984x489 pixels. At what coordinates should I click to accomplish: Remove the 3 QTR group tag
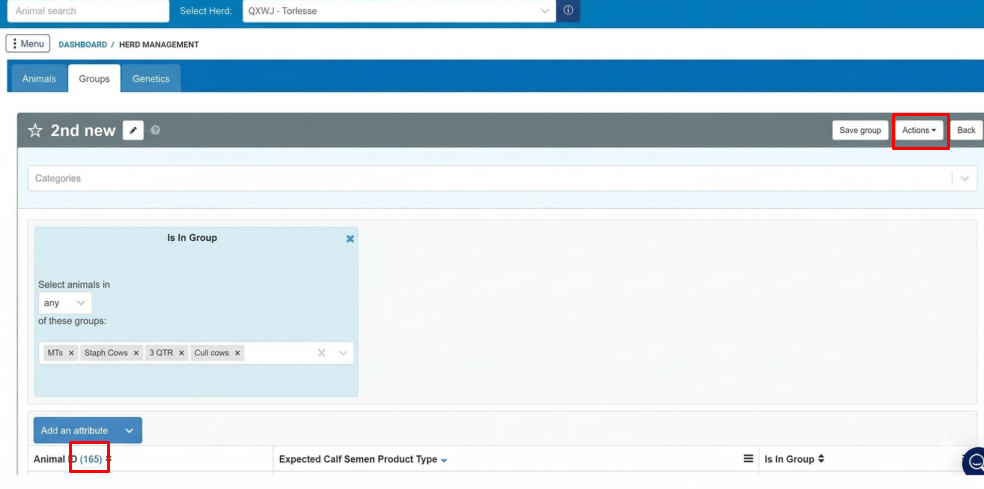181,353
